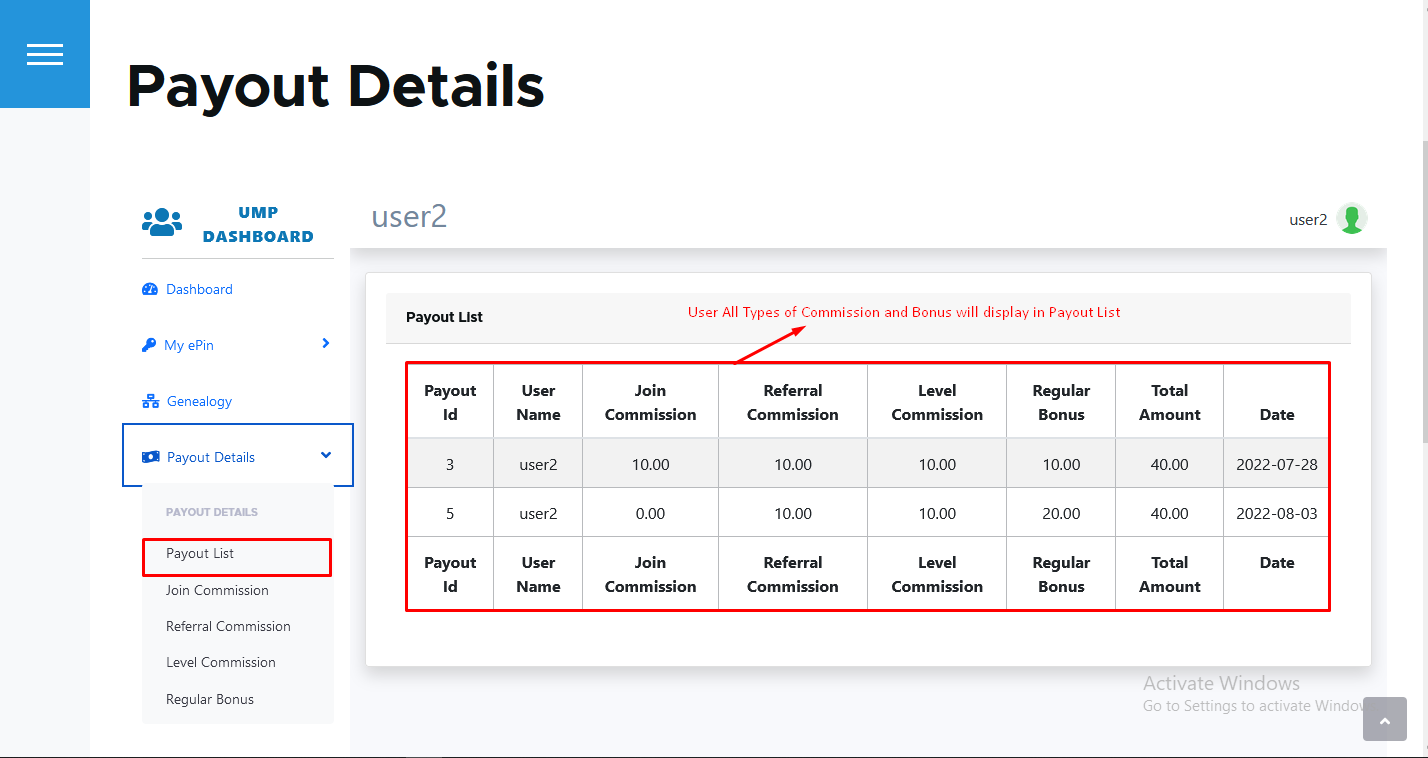Click the top Payout Id column header
1428x758 pixels.
450,402
